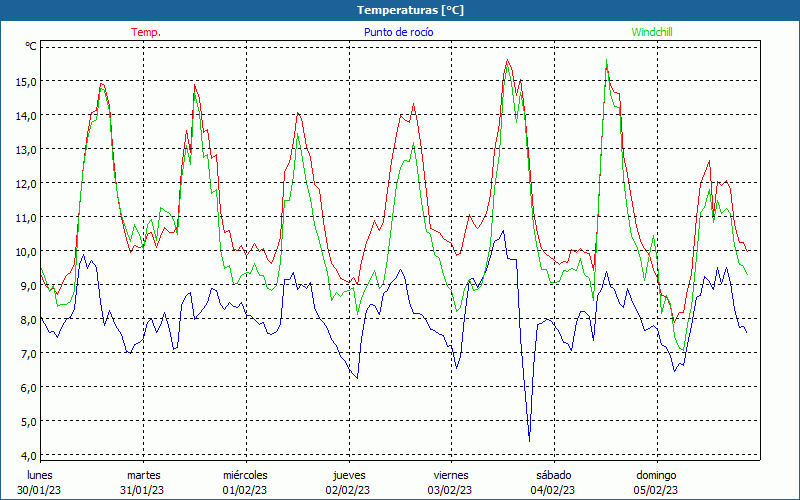This screenshot has width=800, height=500.
Task: Click the blue 'Punto de rocío' legend label
Action: coord(398,32)
